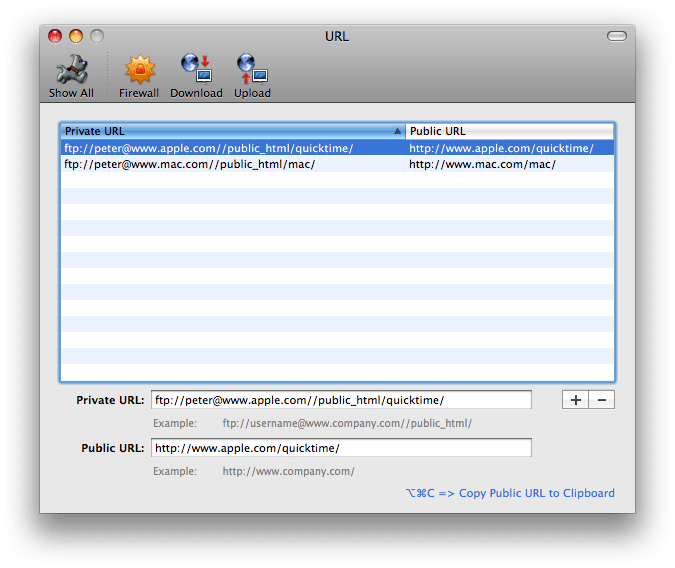Minimize the URL window with yellow button
Image resolution: width=675 pixels, height=568 pixels.
click(x=76, y=36)
